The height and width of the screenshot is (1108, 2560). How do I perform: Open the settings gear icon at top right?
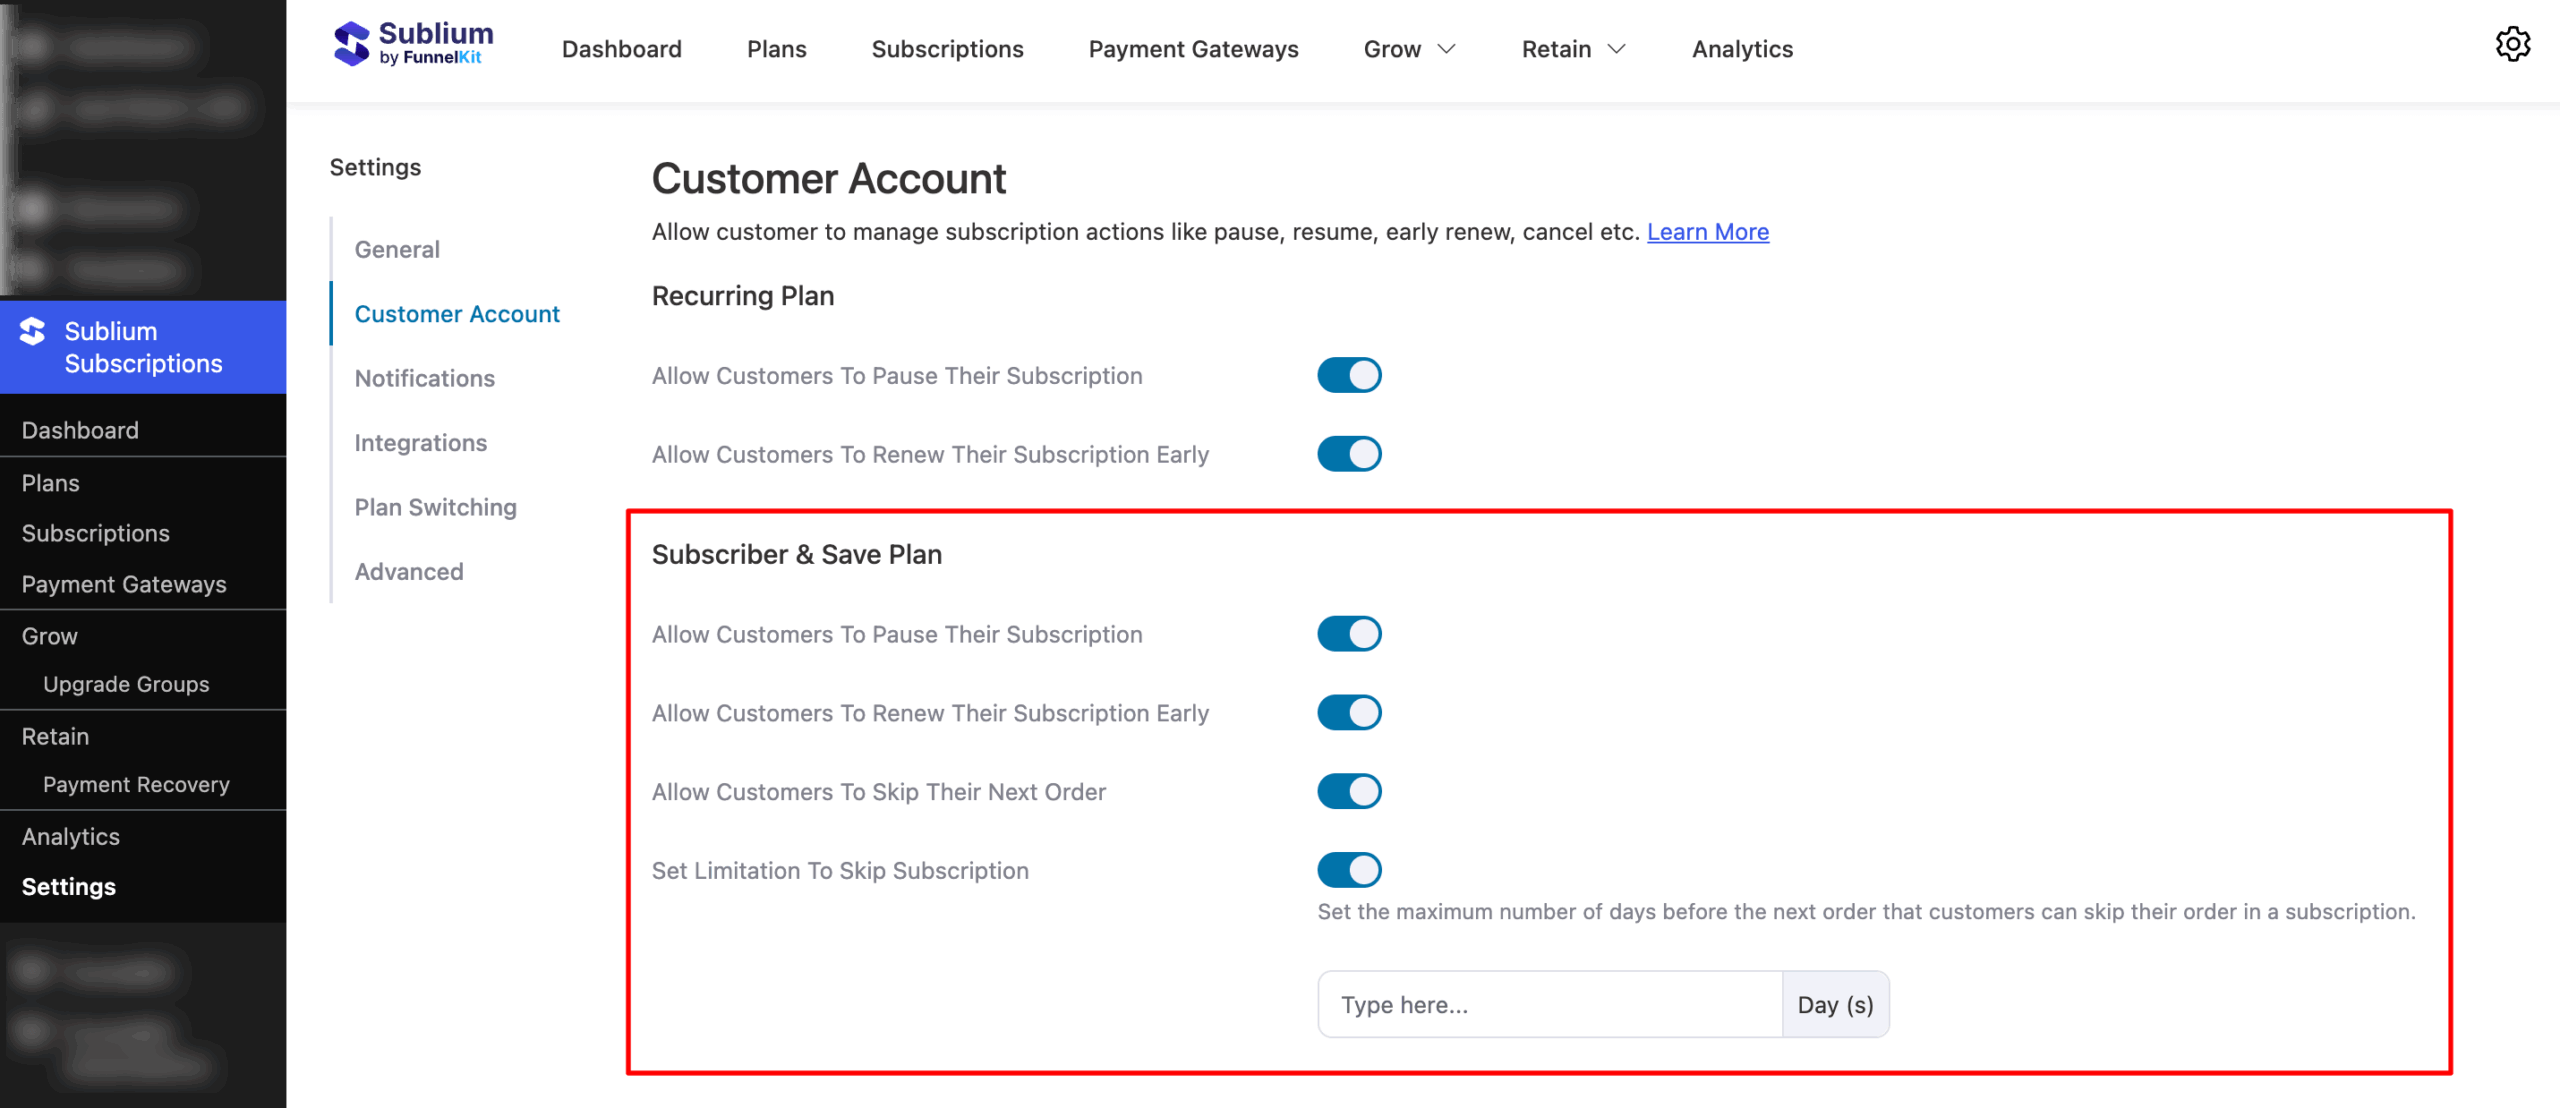tap(2513, 44)
